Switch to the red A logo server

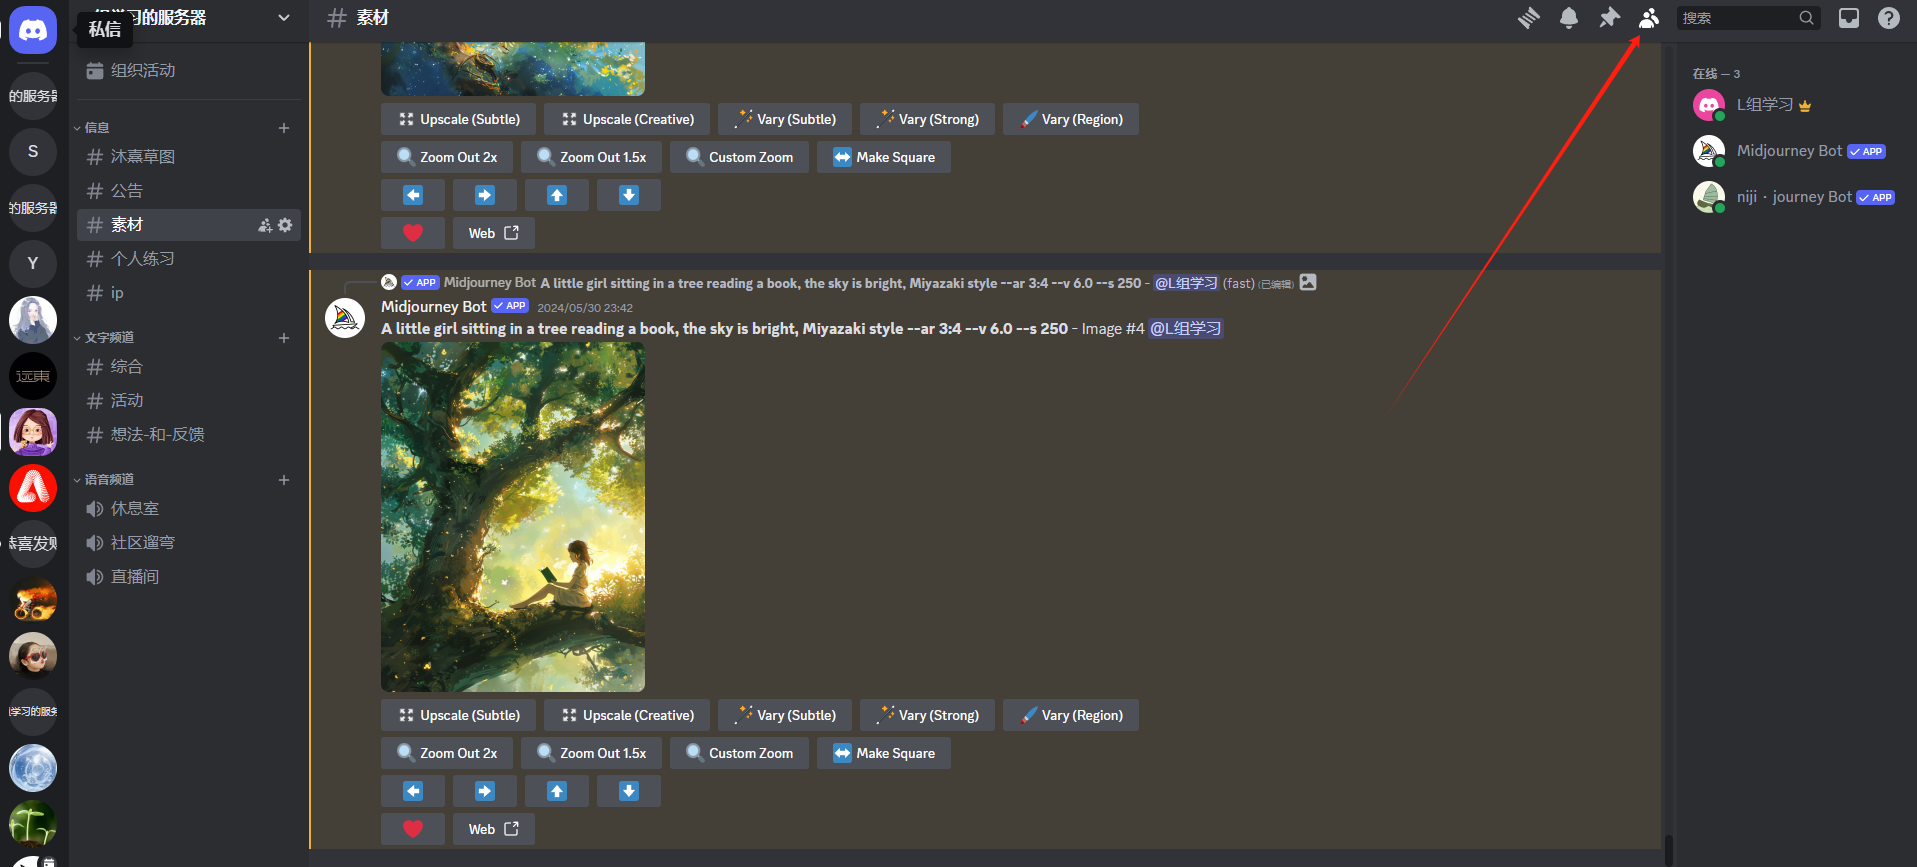pos(33,488)
